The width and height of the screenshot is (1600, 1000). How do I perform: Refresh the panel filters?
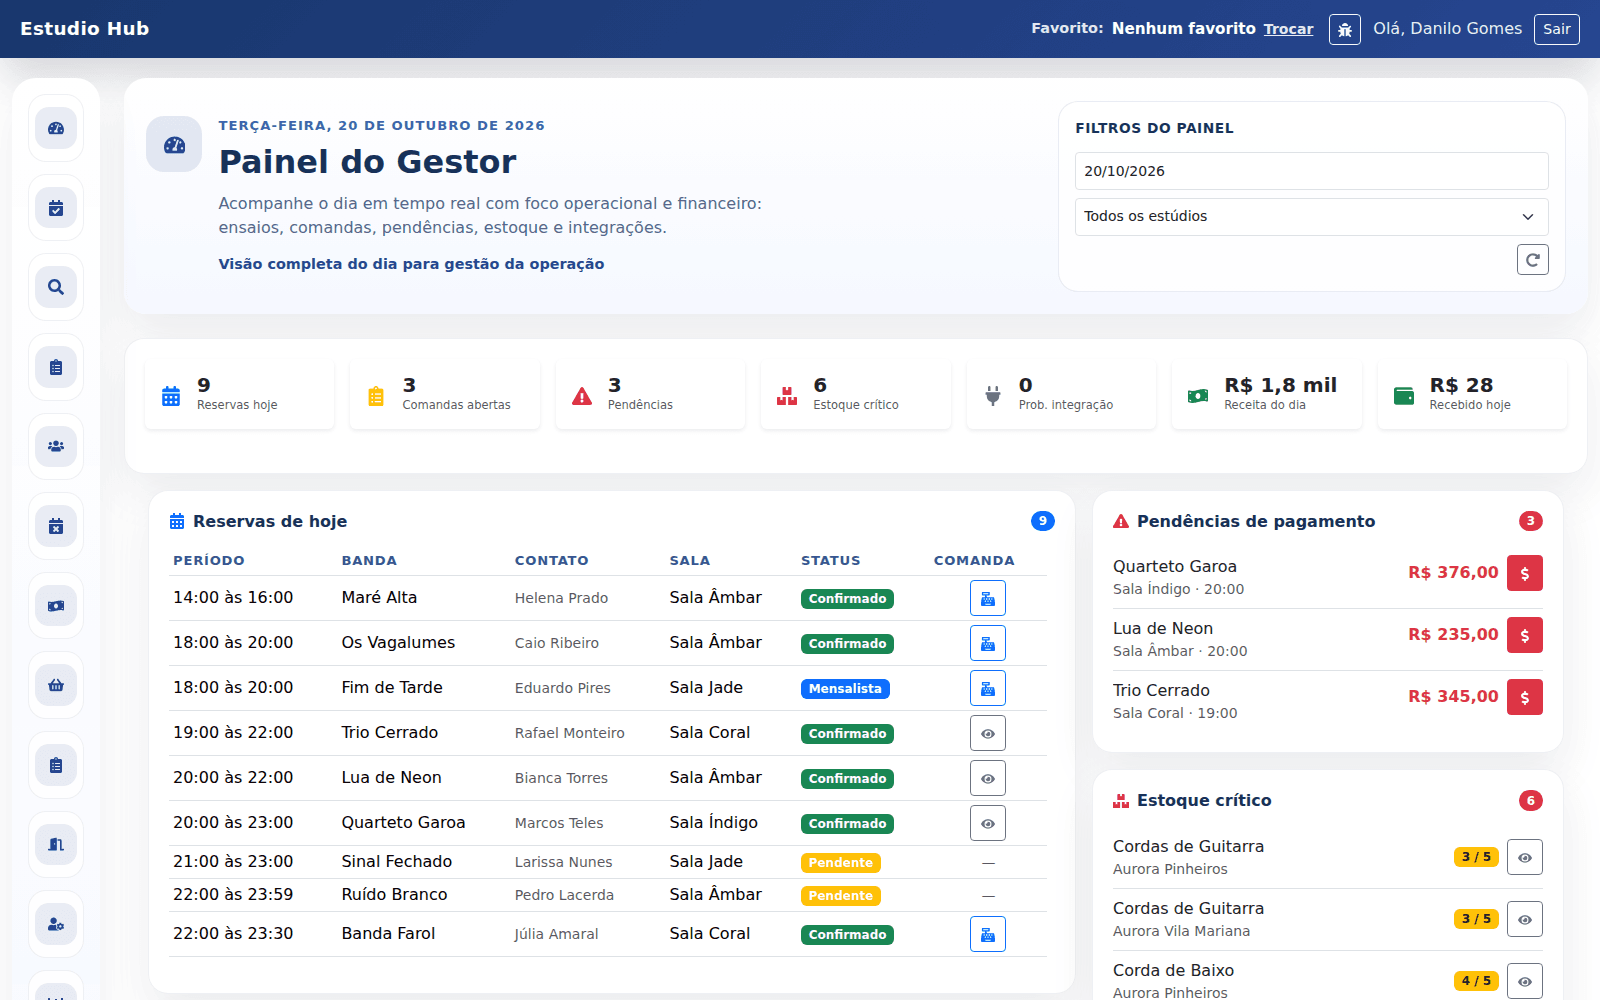pyautogui.click(x=1533, y=260)
